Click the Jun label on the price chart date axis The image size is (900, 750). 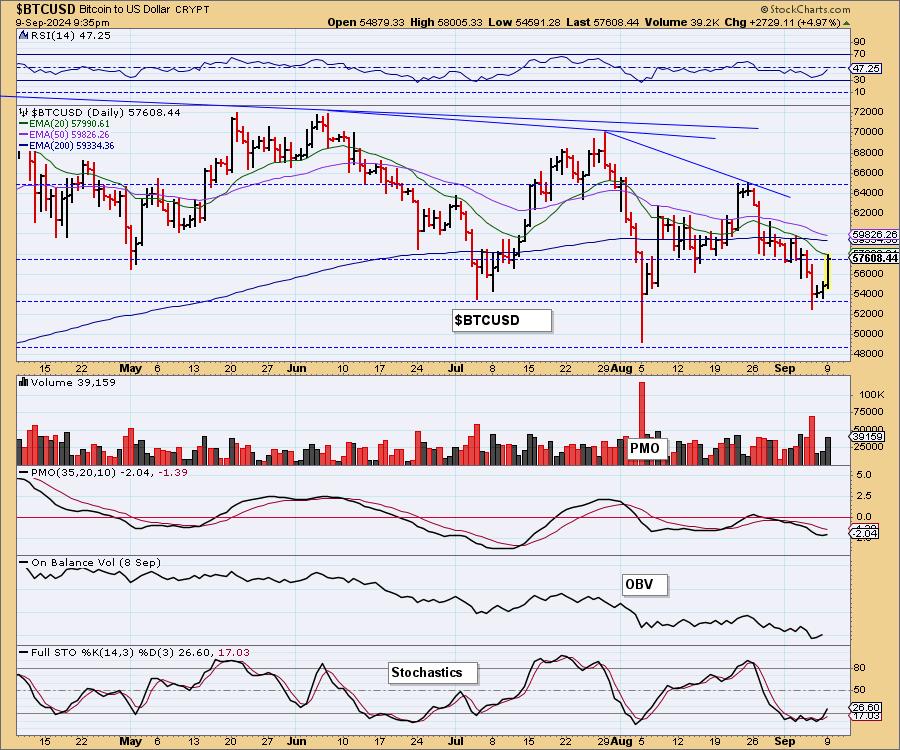tap(297, 368)
